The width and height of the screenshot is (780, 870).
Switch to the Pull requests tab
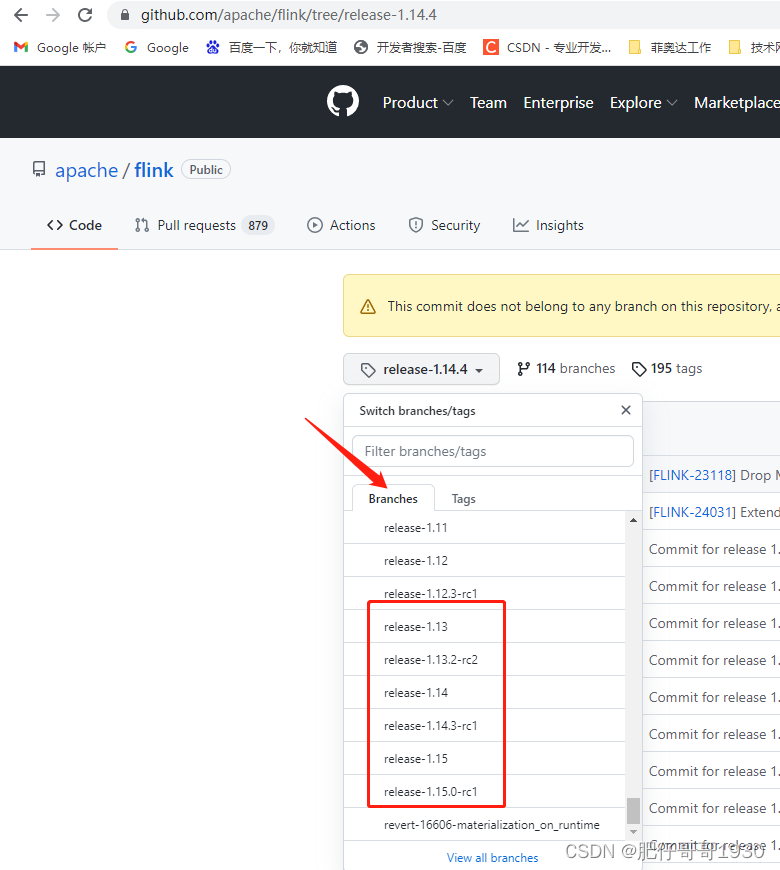[204, 225]
